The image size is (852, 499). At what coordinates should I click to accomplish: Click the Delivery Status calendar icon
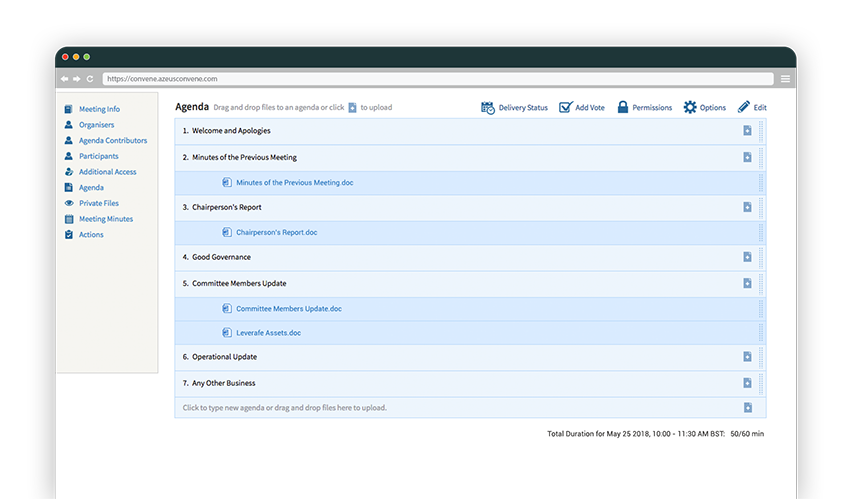pos(487,108)
